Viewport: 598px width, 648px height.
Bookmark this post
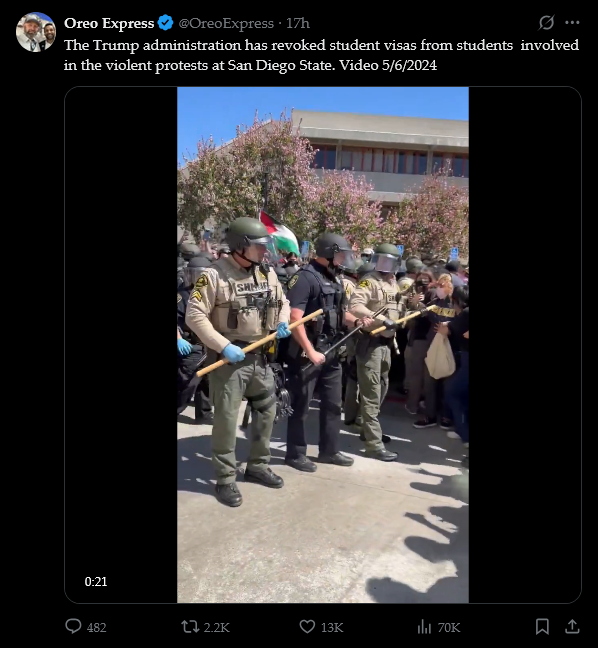542,627
